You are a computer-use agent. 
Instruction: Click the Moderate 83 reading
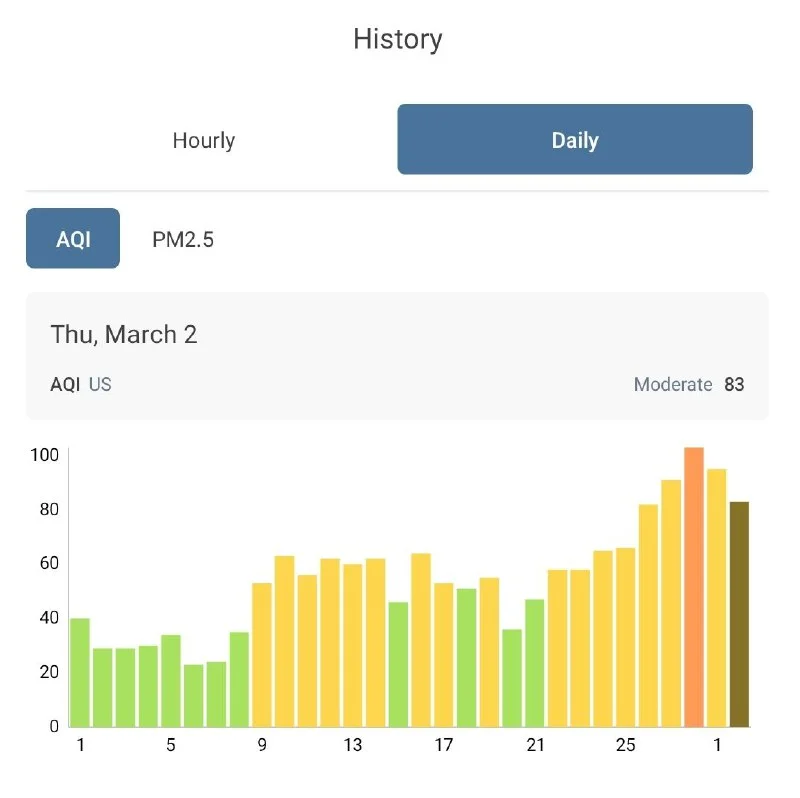point(689,384)
